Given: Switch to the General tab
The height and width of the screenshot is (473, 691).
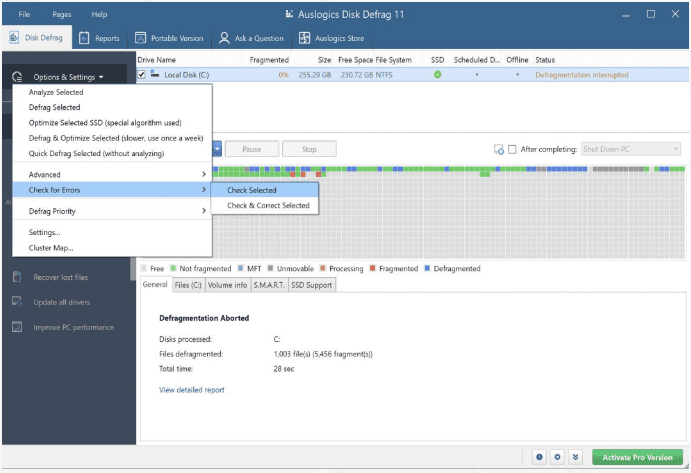Looking at the screenshot, I should coord(155,284).
